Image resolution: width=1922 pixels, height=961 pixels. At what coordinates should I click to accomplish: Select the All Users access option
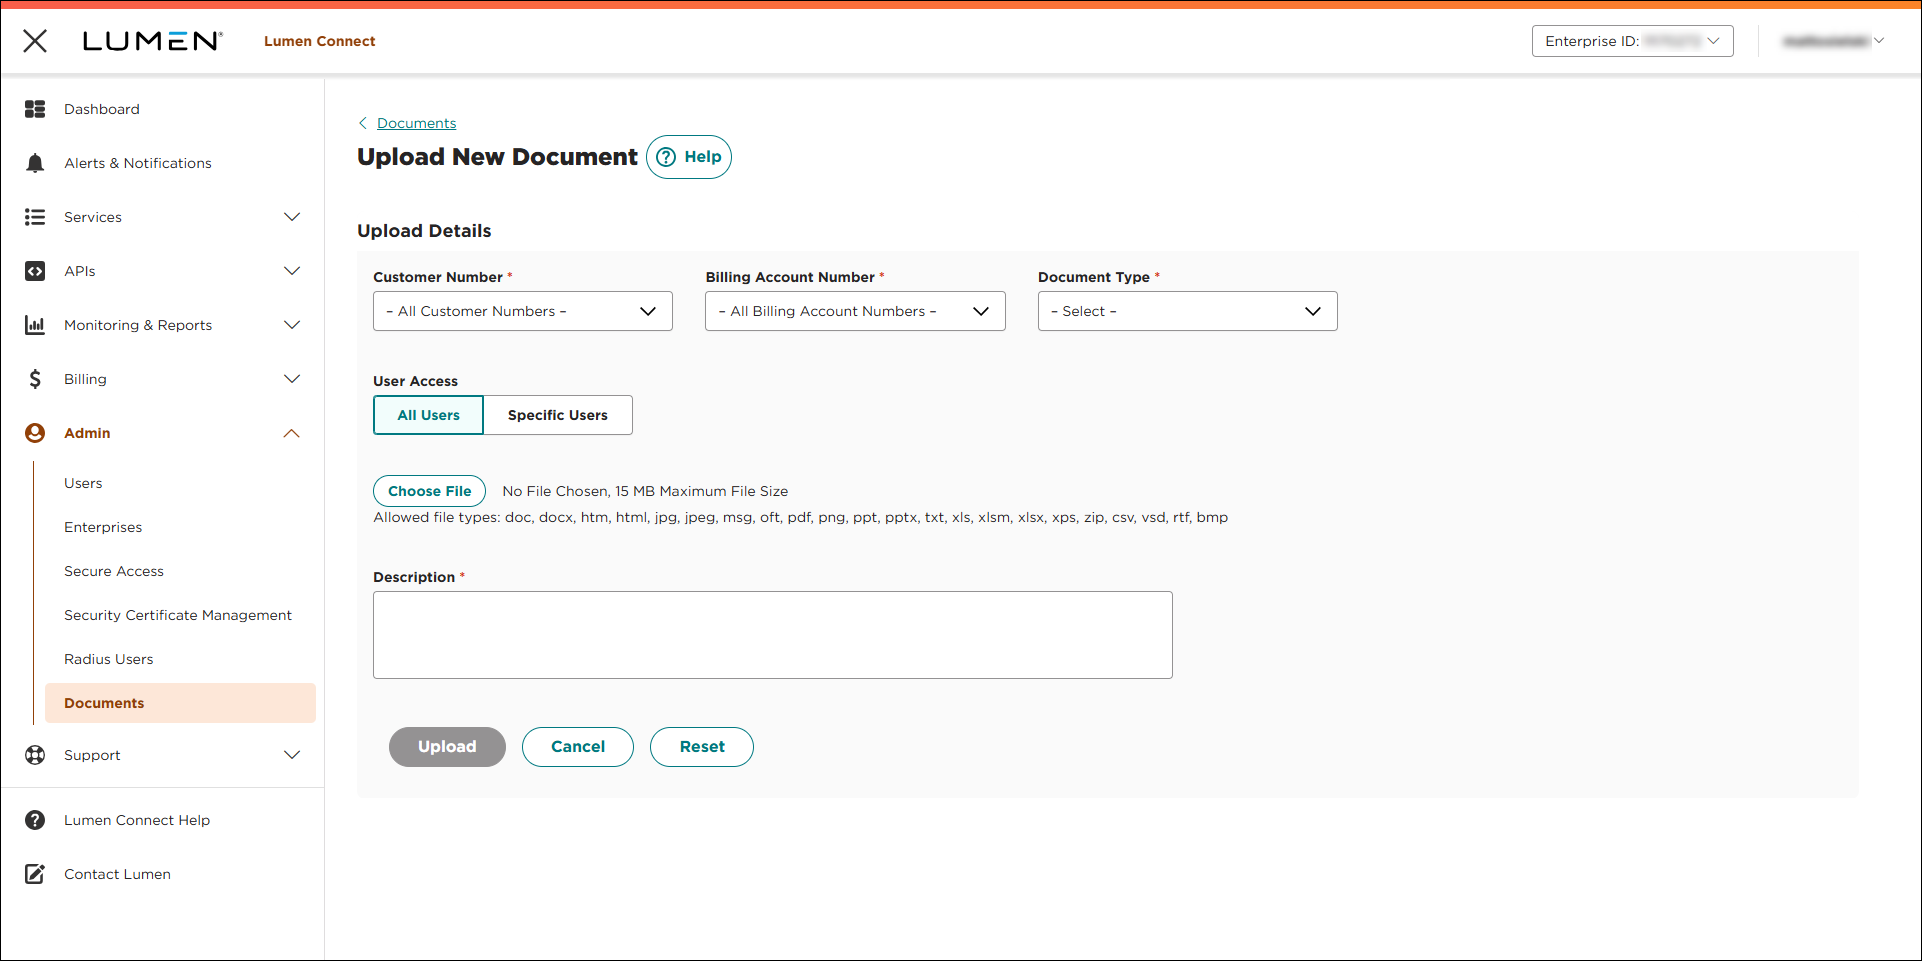coord(427,415)
